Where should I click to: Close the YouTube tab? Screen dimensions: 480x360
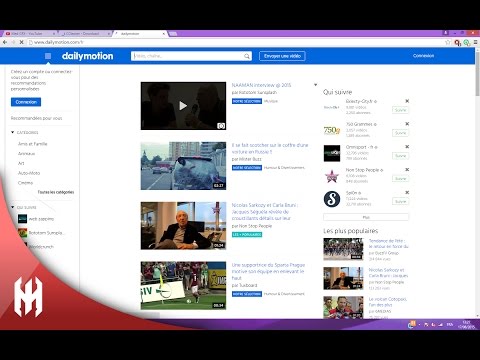tap(54, 34)
